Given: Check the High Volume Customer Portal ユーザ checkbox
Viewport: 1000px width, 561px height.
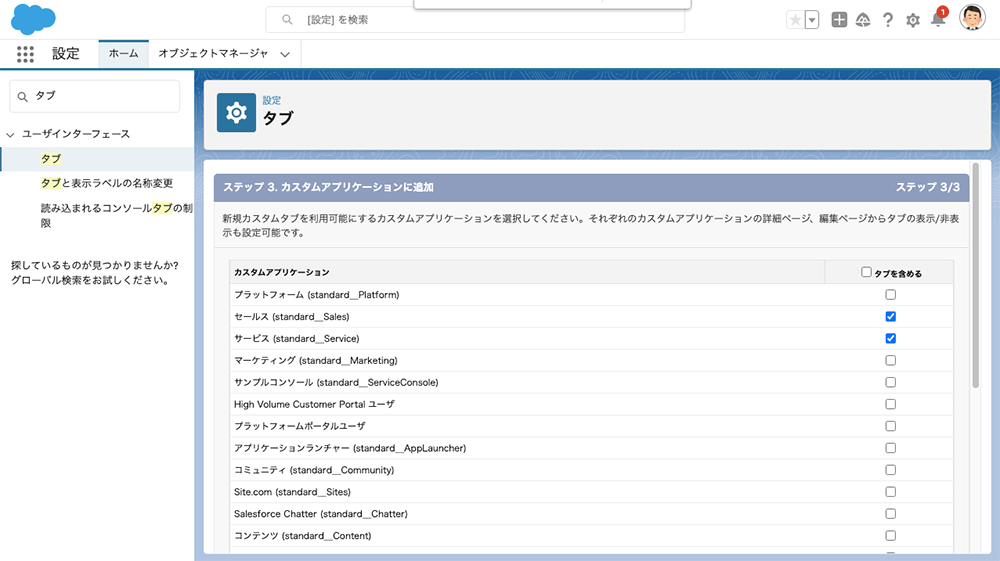Looking at the screenshot, I should tap(890, 404).
